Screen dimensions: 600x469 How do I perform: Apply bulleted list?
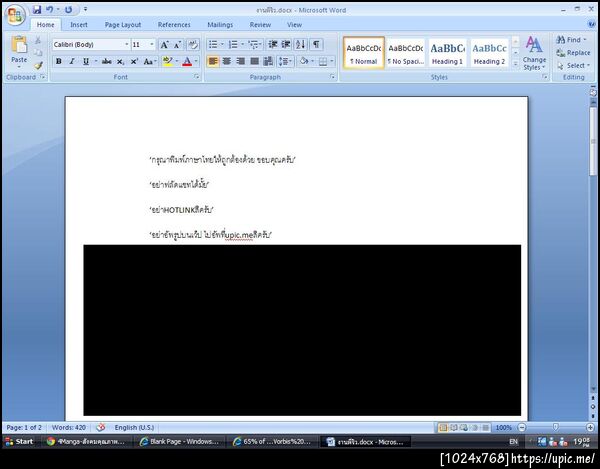coord(213,45)
